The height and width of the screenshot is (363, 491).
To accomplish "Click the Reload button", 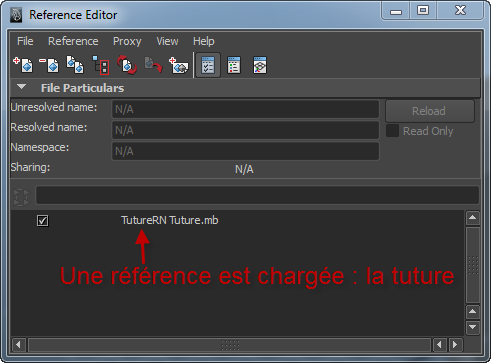I will click(430, 111).
